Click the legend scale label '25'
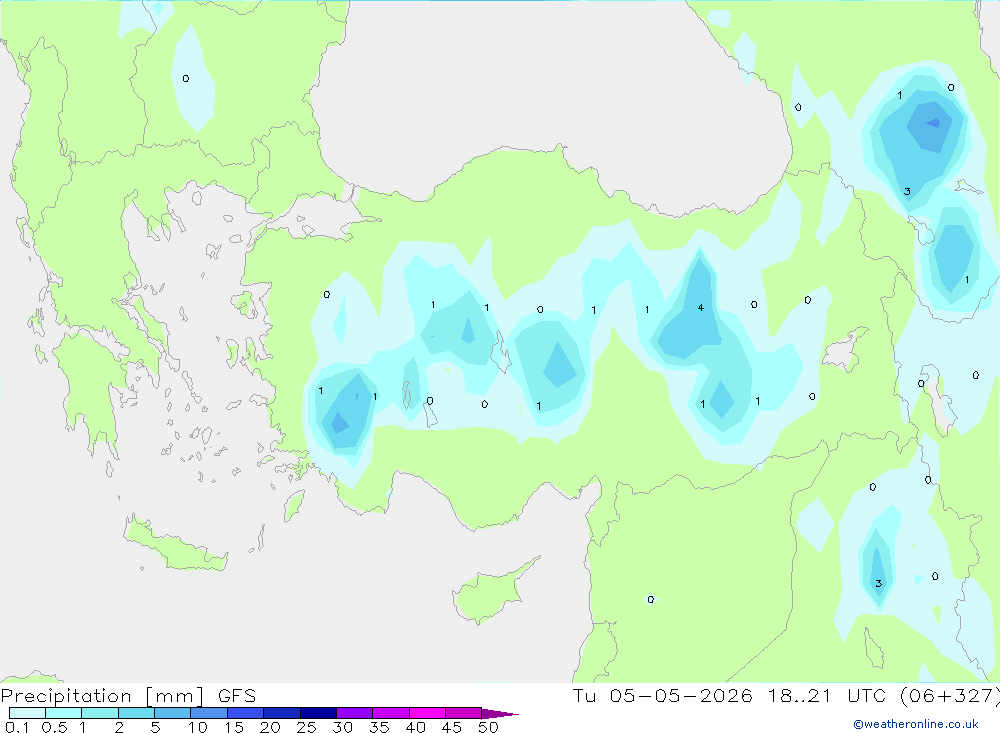The image size is (1000, 733). point(307,727)
